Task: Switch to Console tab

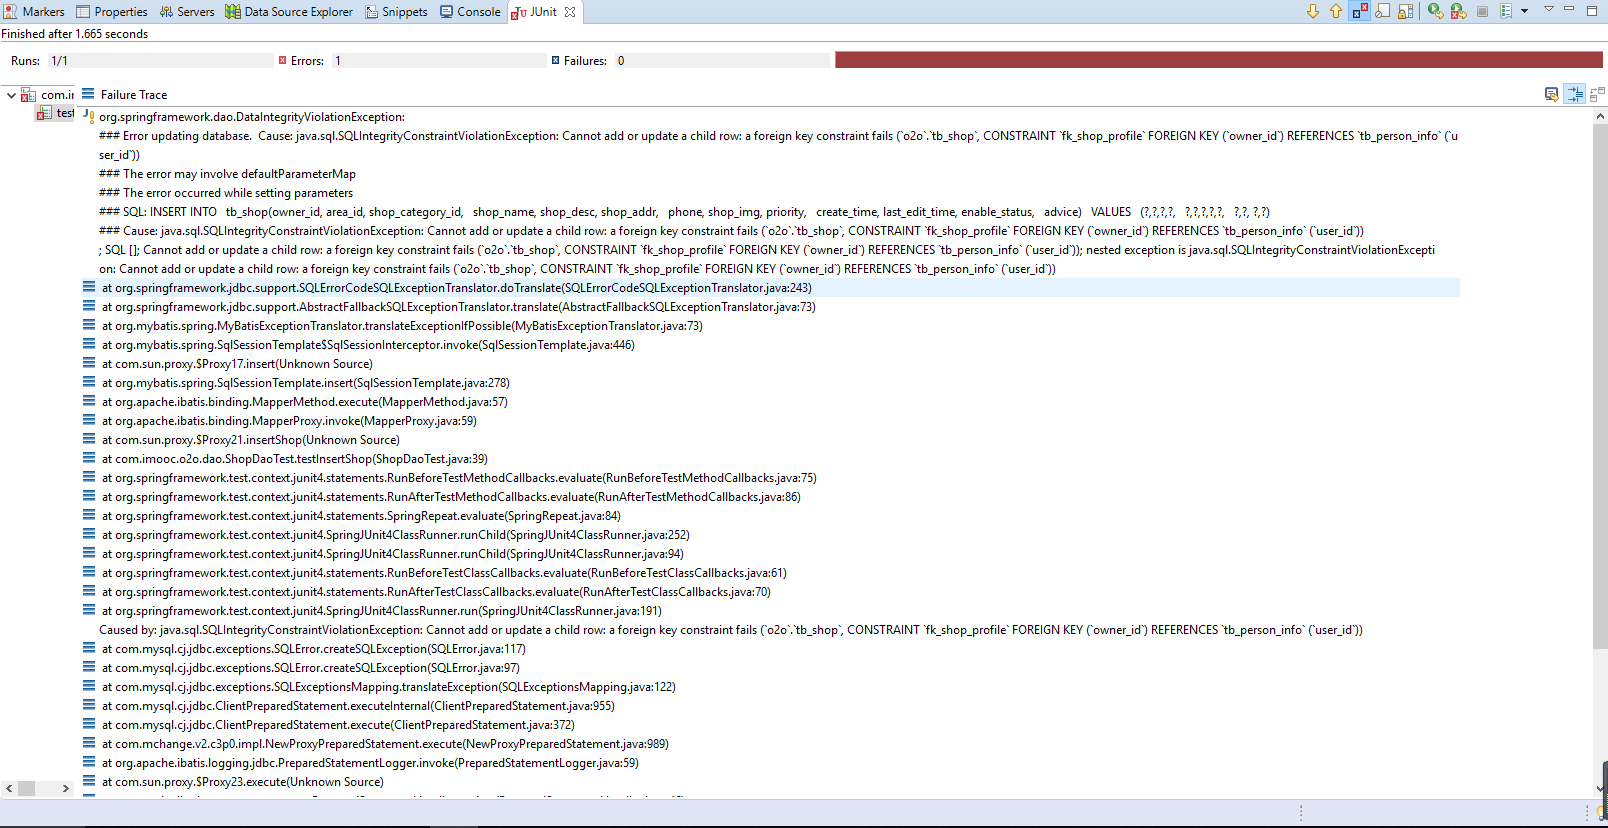Action: click(x=470, y=12)
